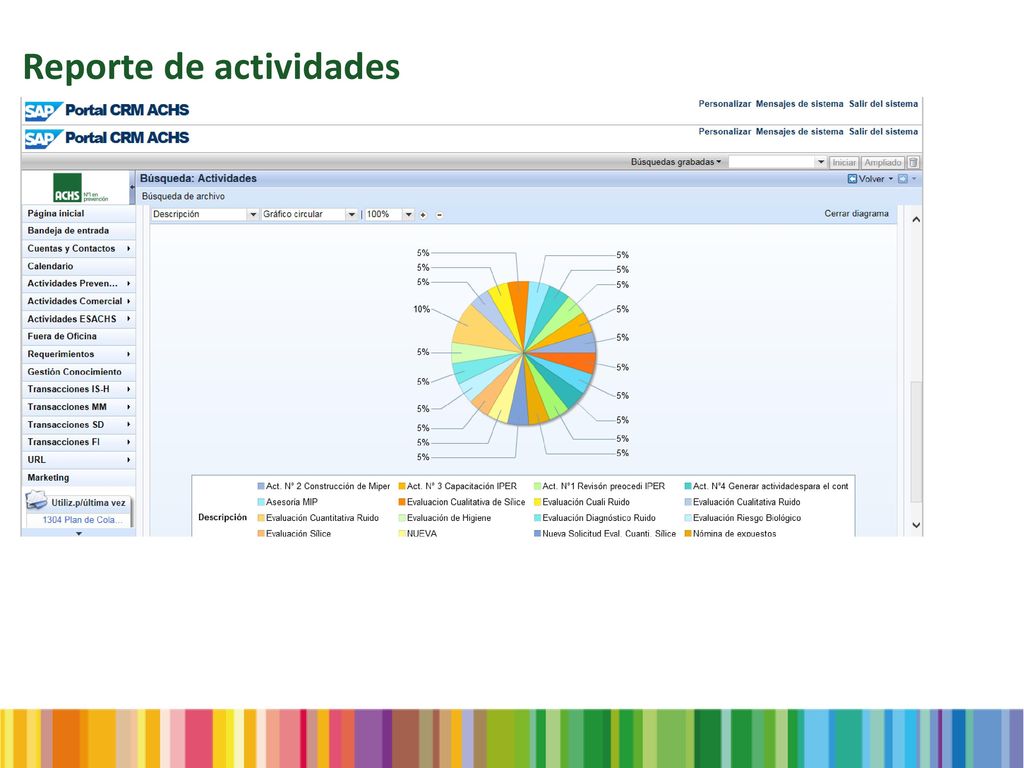
Task: Click the Volver link
Action: 871,179
